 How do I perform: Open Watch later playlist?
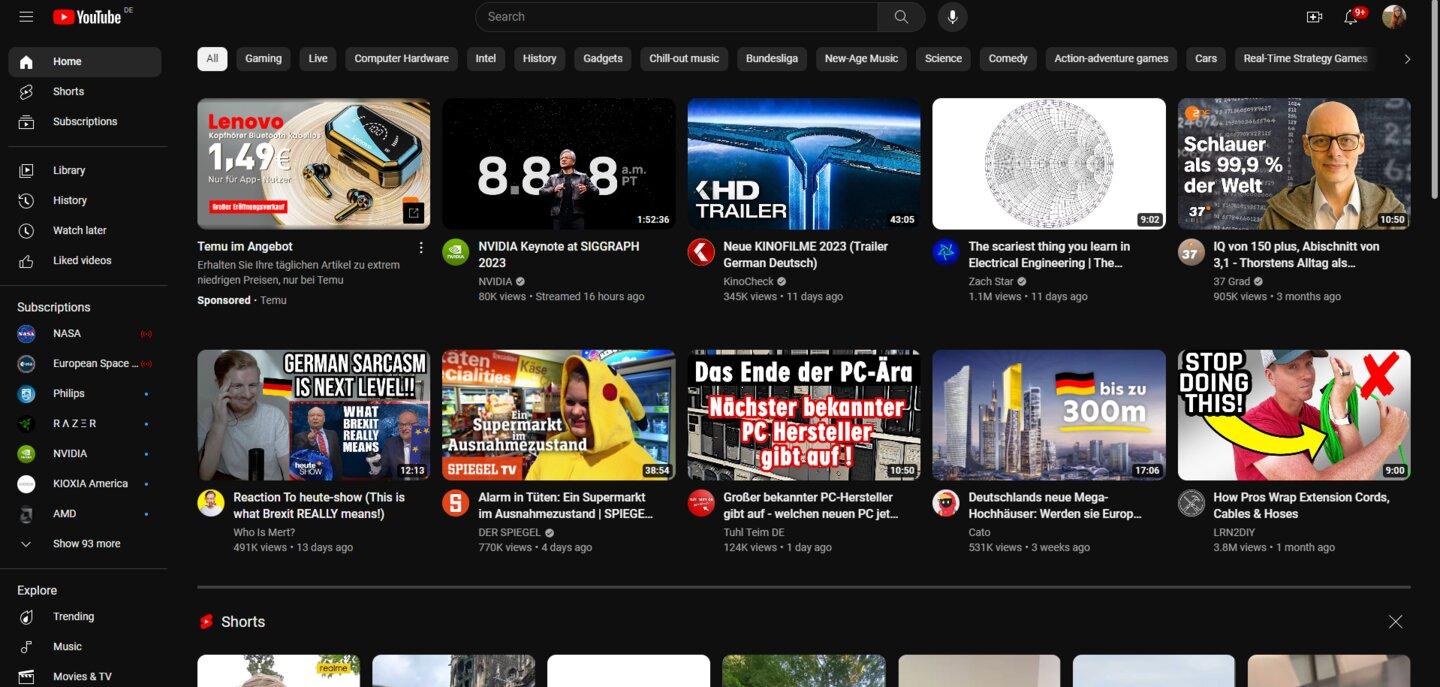click(x=85, y=231)
